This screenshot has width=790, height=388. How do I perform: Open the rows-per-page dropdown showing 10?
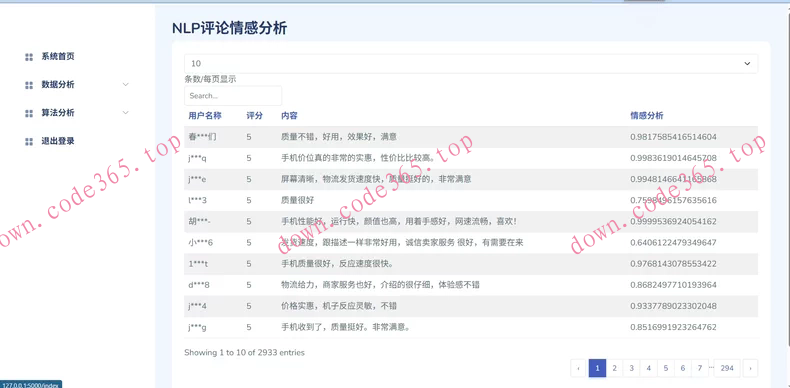click(x=471, y=63)
